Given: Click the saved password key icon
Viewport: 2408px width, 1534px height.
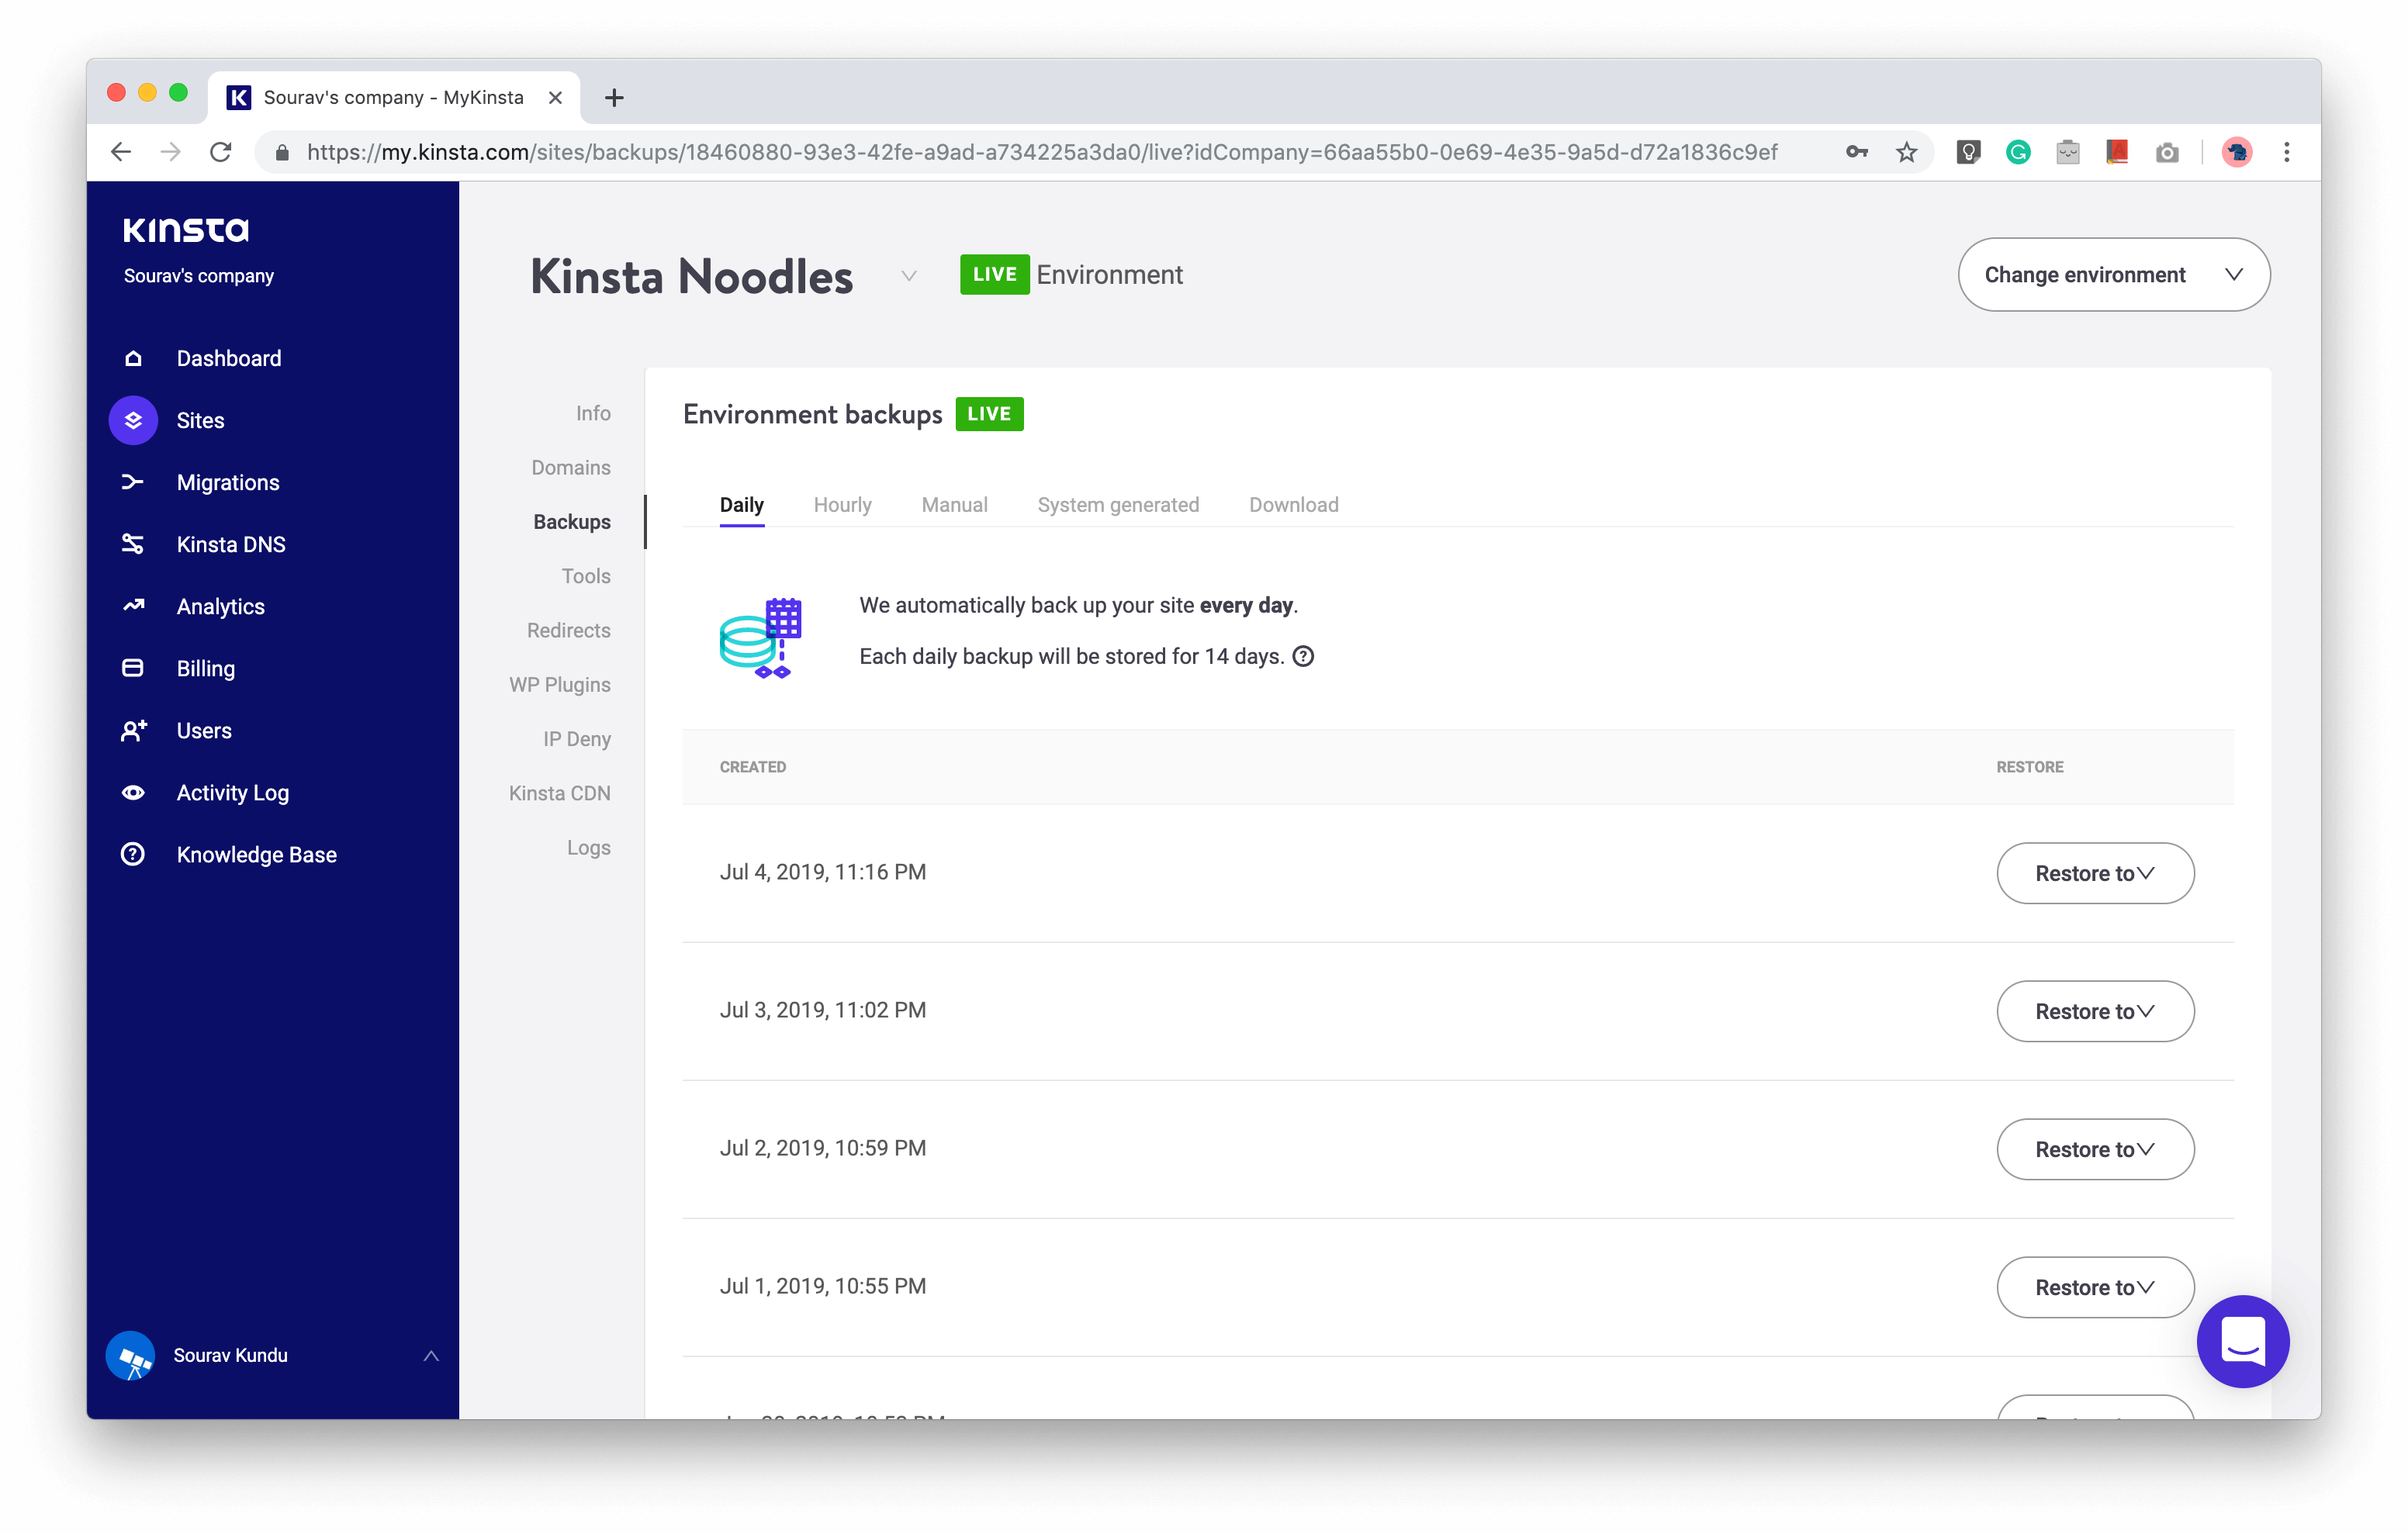Looking at the screenshot, I should point(1857,152).
